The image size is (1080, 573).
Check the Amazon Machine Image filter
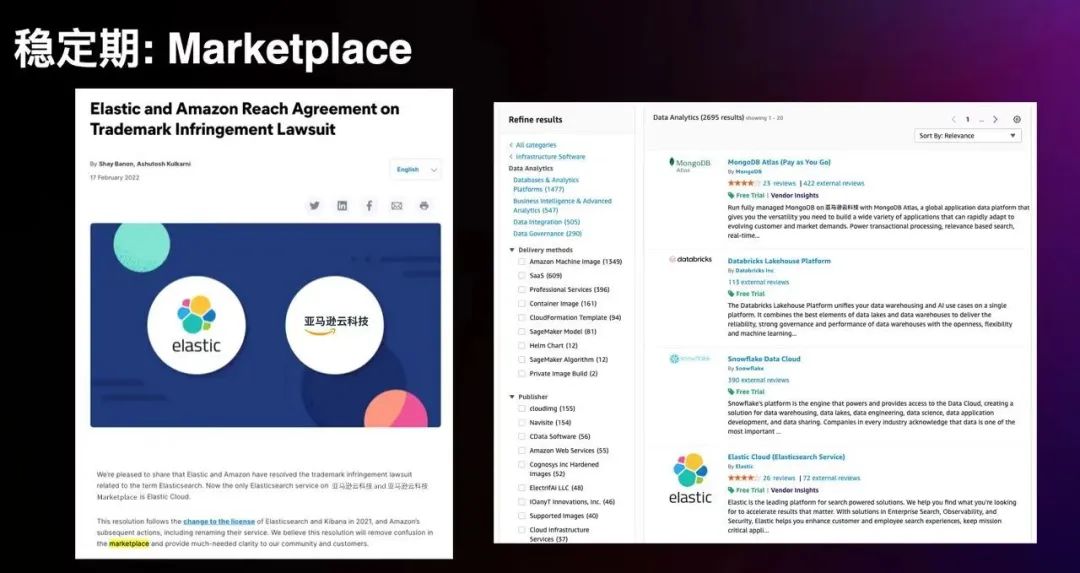pos(522,262)
